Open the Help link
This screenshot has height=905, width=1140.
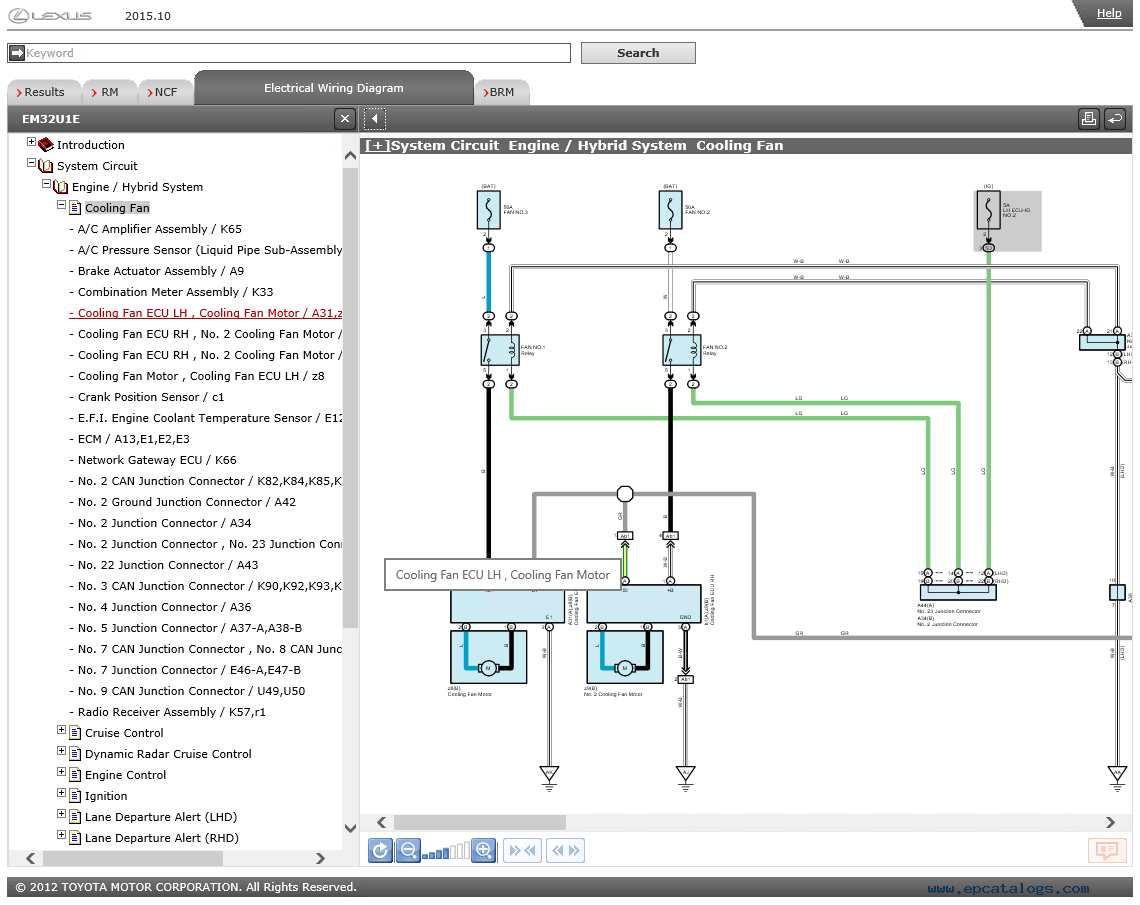tap(1109, 13)
